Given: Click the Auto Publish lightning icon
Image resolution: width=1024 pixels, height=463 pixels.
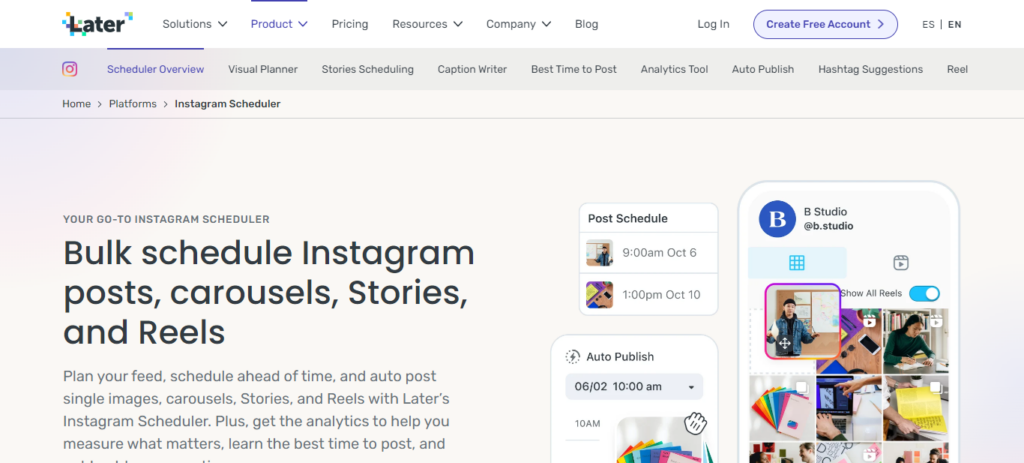Looking at the screenshot, I should point(573,357).
